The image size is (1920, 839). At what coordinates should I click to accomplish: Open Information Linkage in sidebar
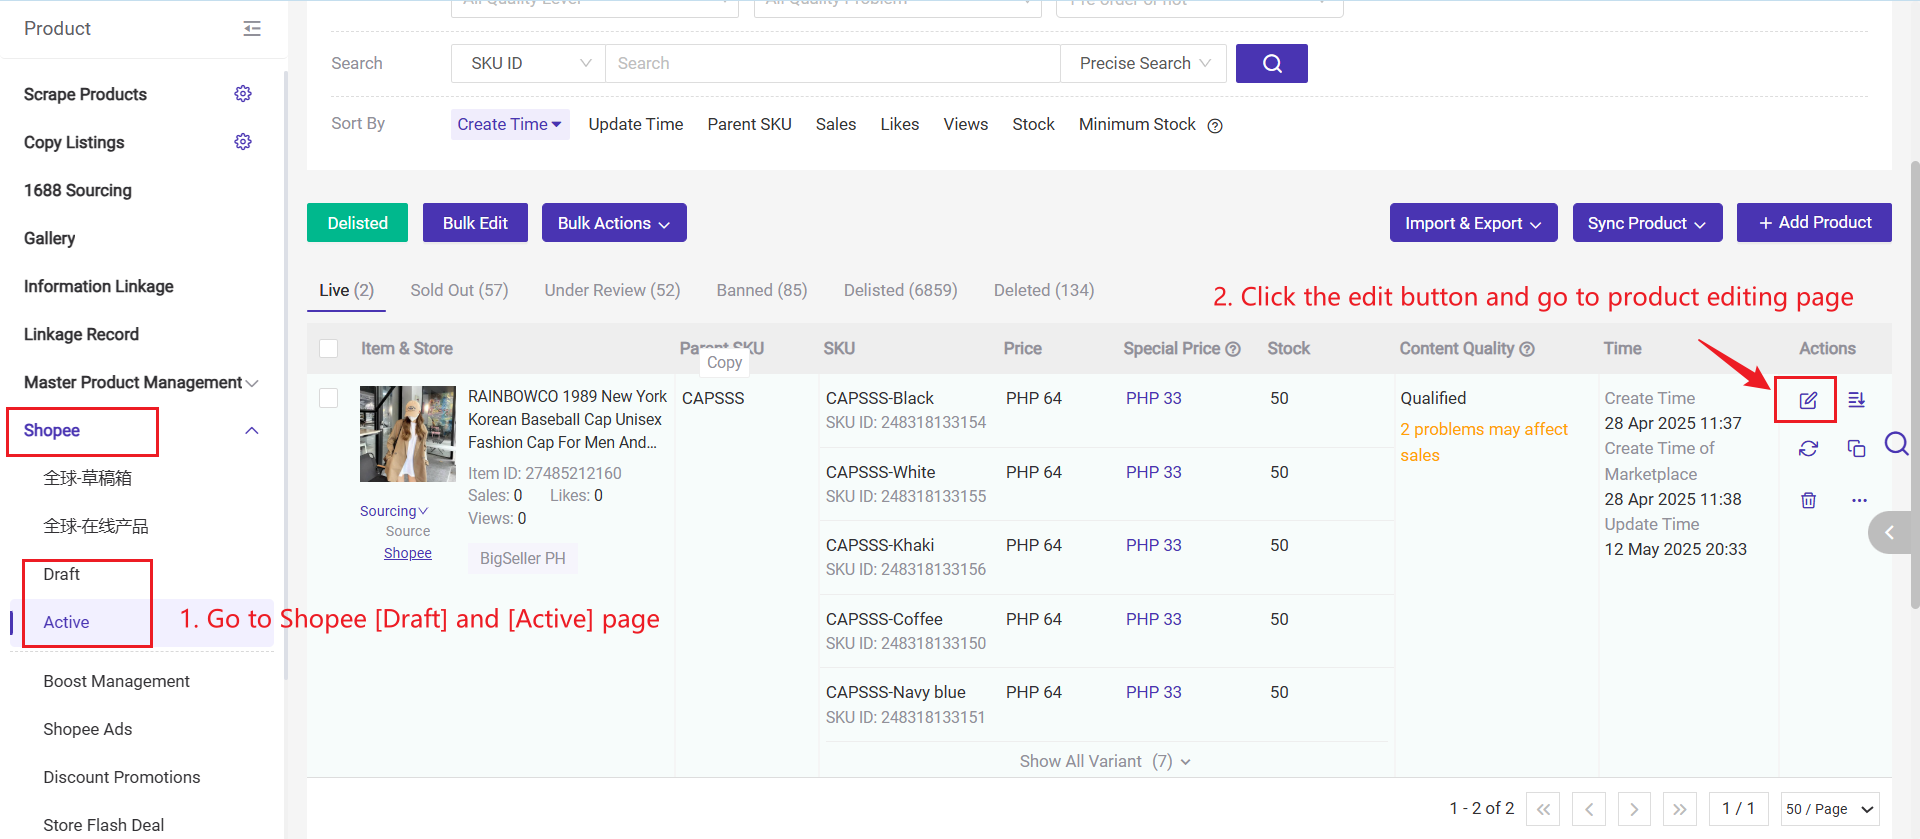pos(99,286)
